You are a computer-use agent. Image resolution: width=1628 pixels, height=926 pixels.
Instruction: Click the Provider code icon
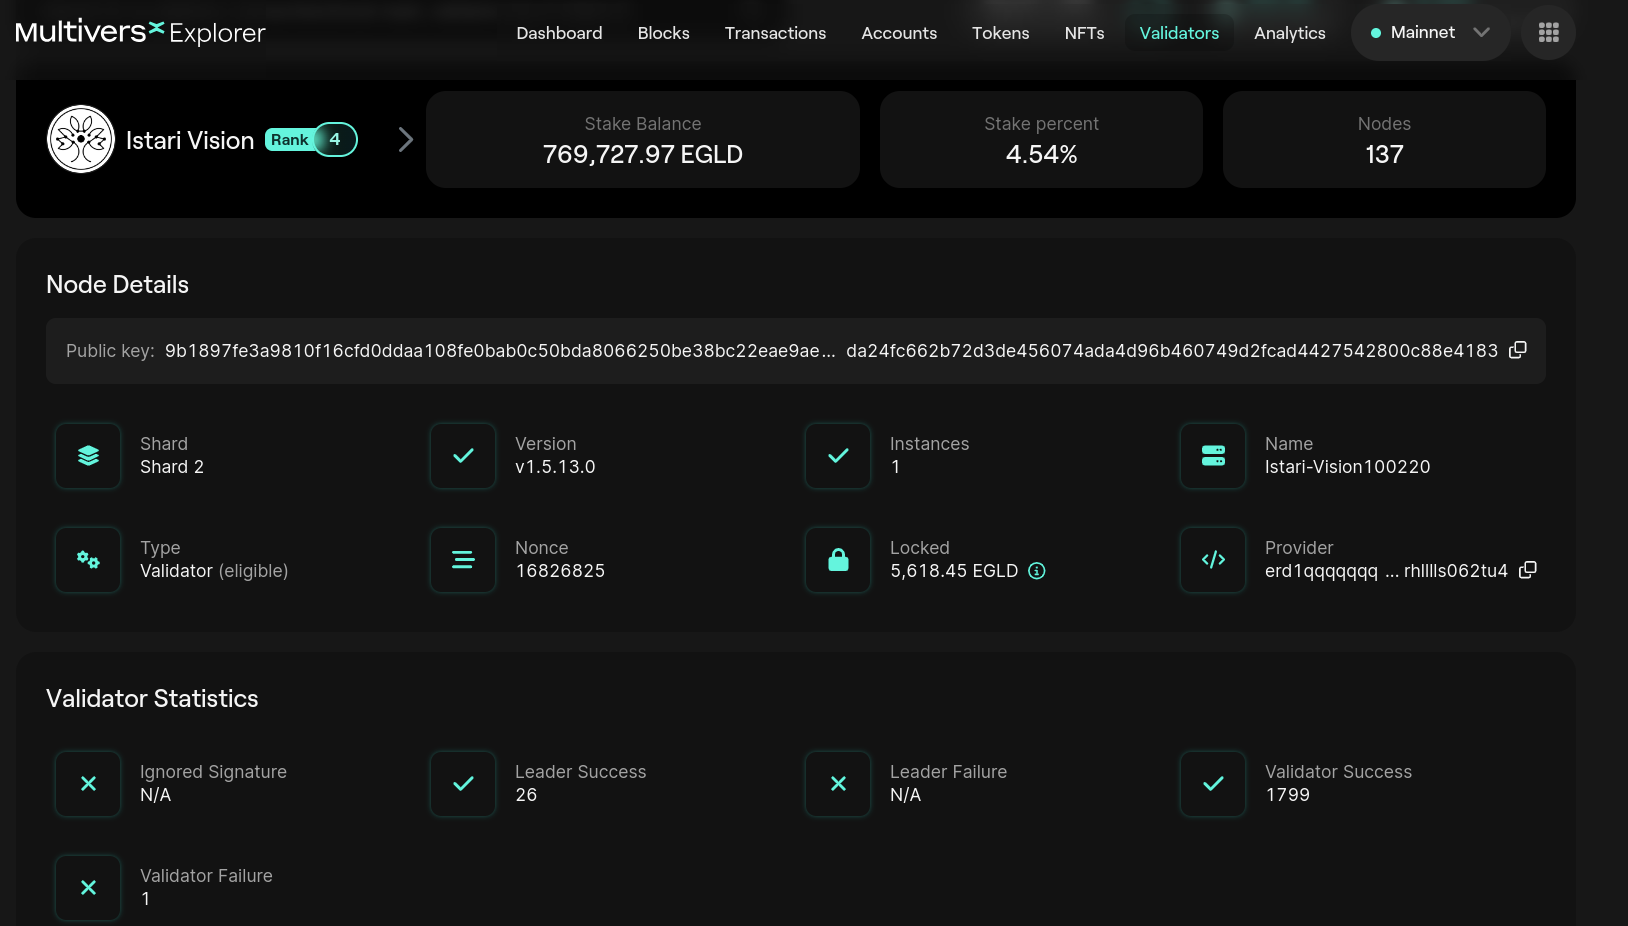point(1213,560)
